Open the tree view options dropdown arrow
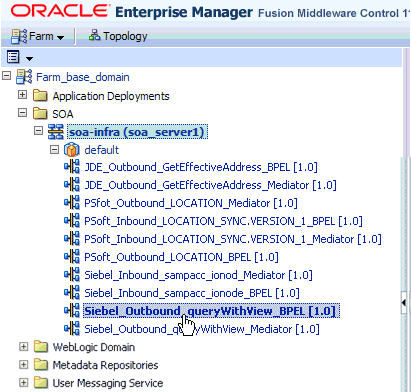Screen dimensions: 411x392 pyautogui.click(x=29, y=59)
